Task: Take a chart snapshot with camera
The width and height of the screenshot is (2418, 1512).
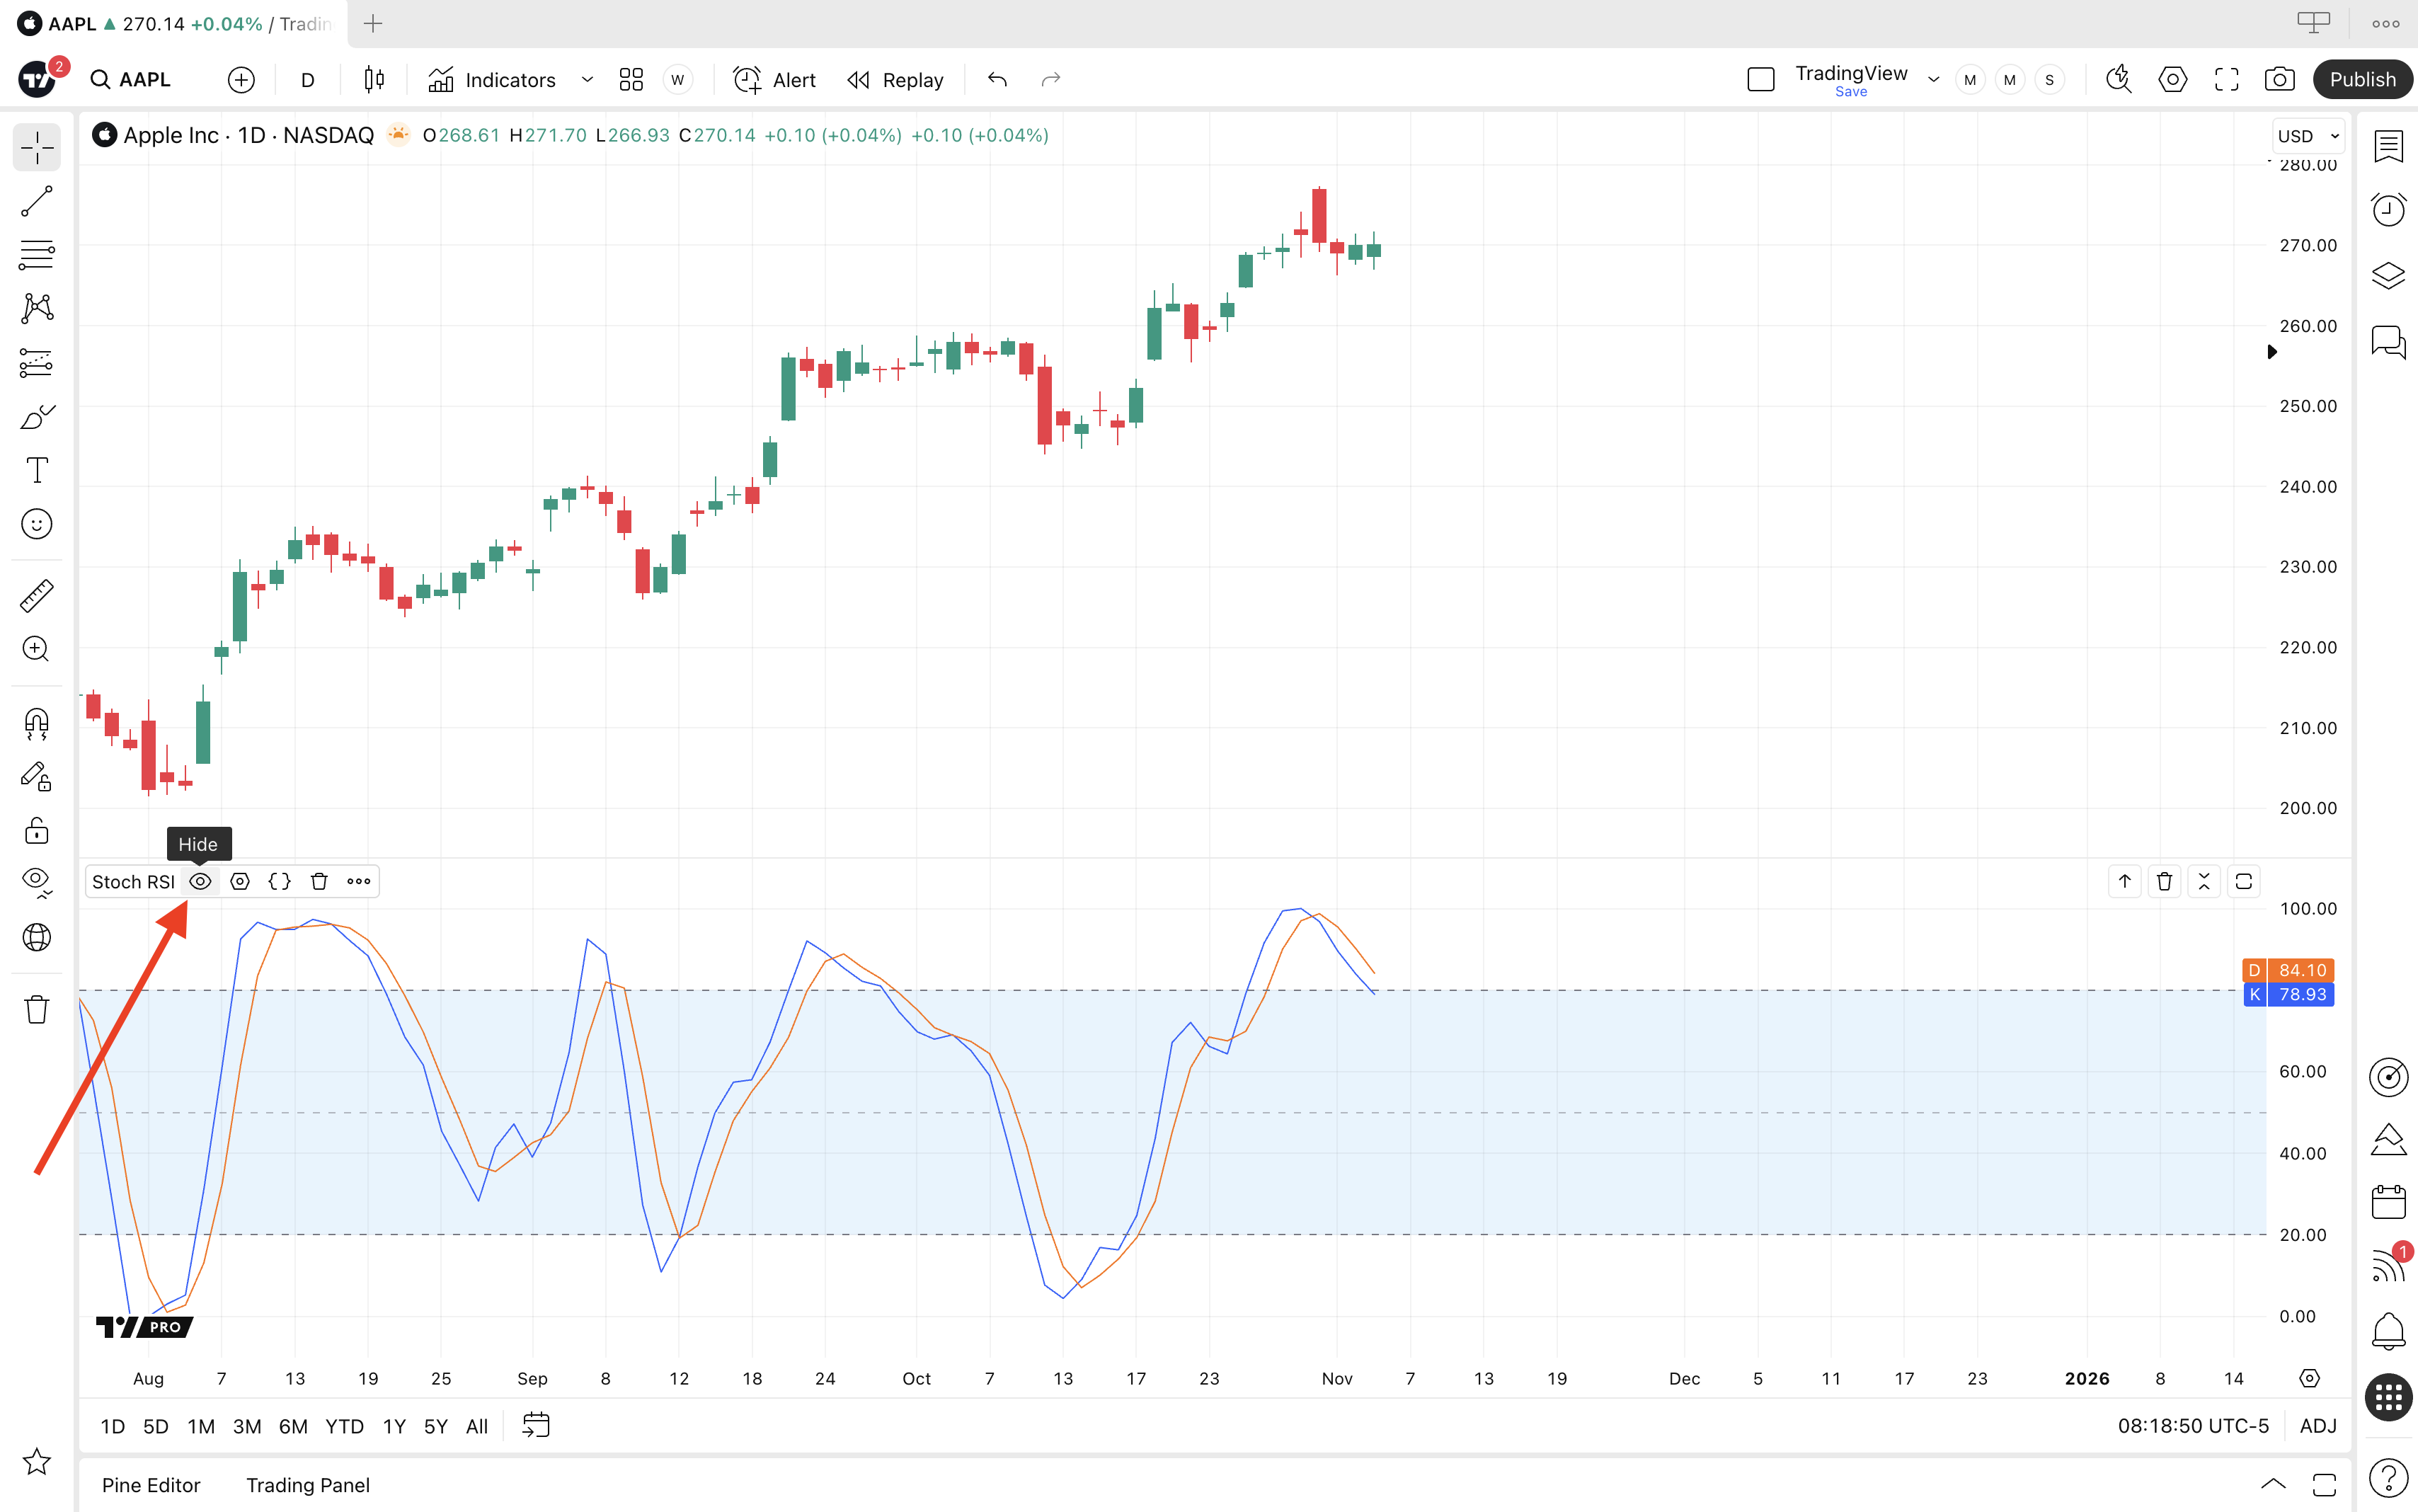Action: pyautogui.click(x=2279, y=80)
